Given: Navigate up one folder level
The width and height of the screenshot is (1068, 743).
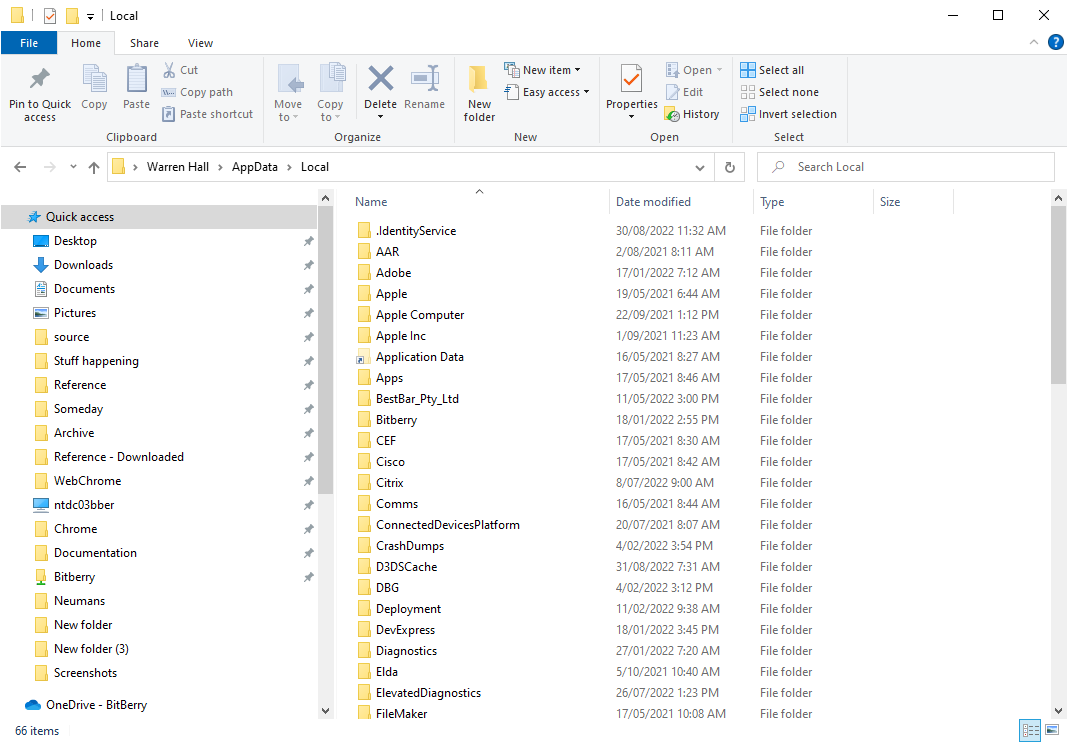Looking at the screenshot, I should click(94, 167).
